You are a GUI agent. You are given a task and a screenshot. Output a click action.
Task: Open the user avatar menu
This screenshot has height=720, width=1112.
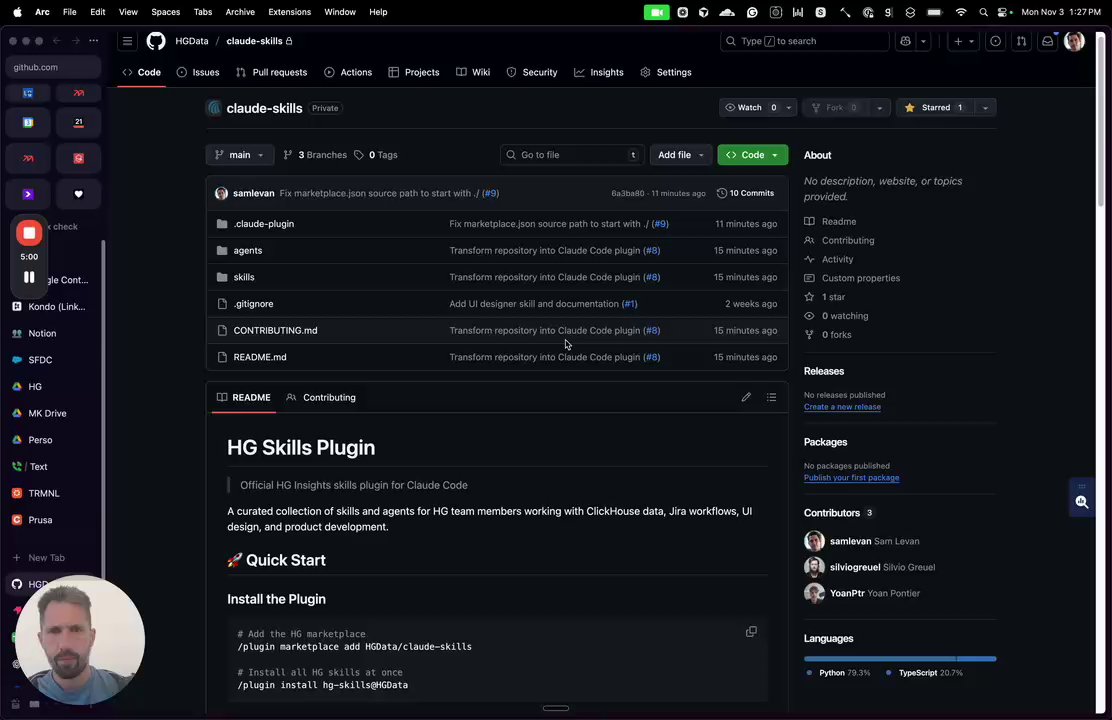point(1074,41)
